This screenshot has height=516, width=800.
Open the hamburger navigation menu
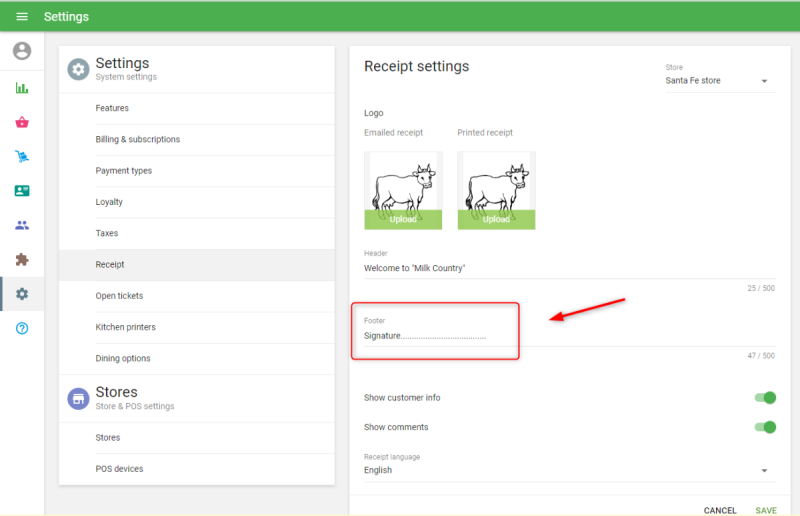pyautogui.click(x=22, y=17)
